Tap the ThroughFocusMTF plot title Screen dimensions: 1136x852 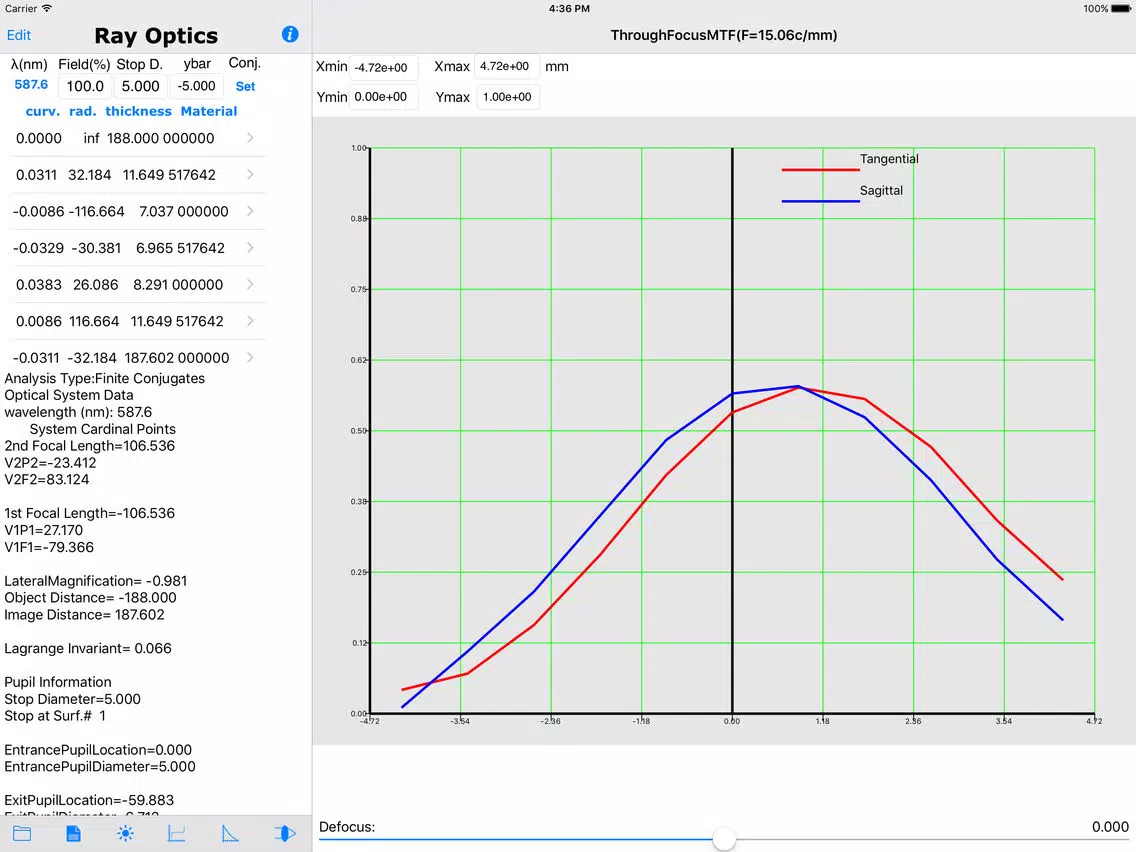[x=724, y=35]
